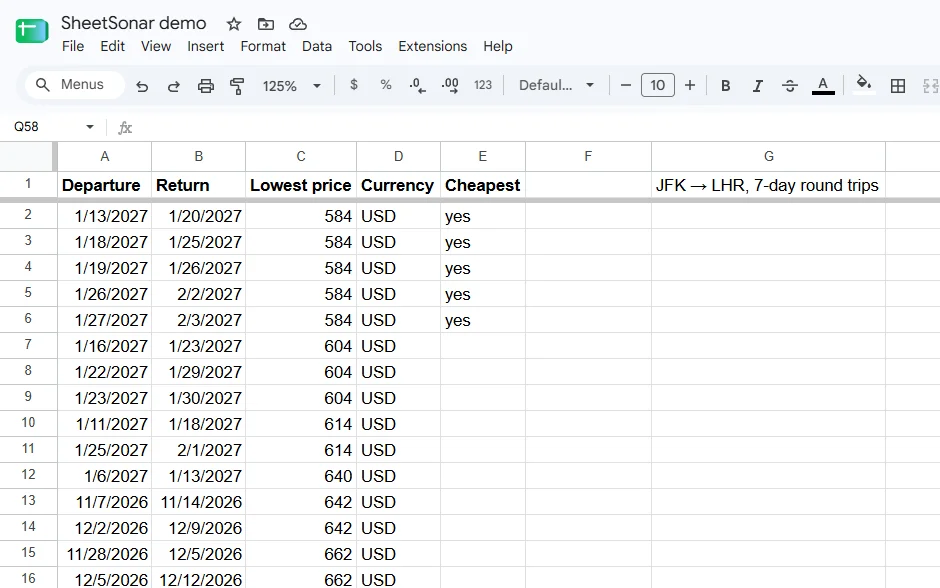Image resolution: width=940 pixels, height=588 pixels.
Task: Select the price 640 cell
Action: (301, 476)
